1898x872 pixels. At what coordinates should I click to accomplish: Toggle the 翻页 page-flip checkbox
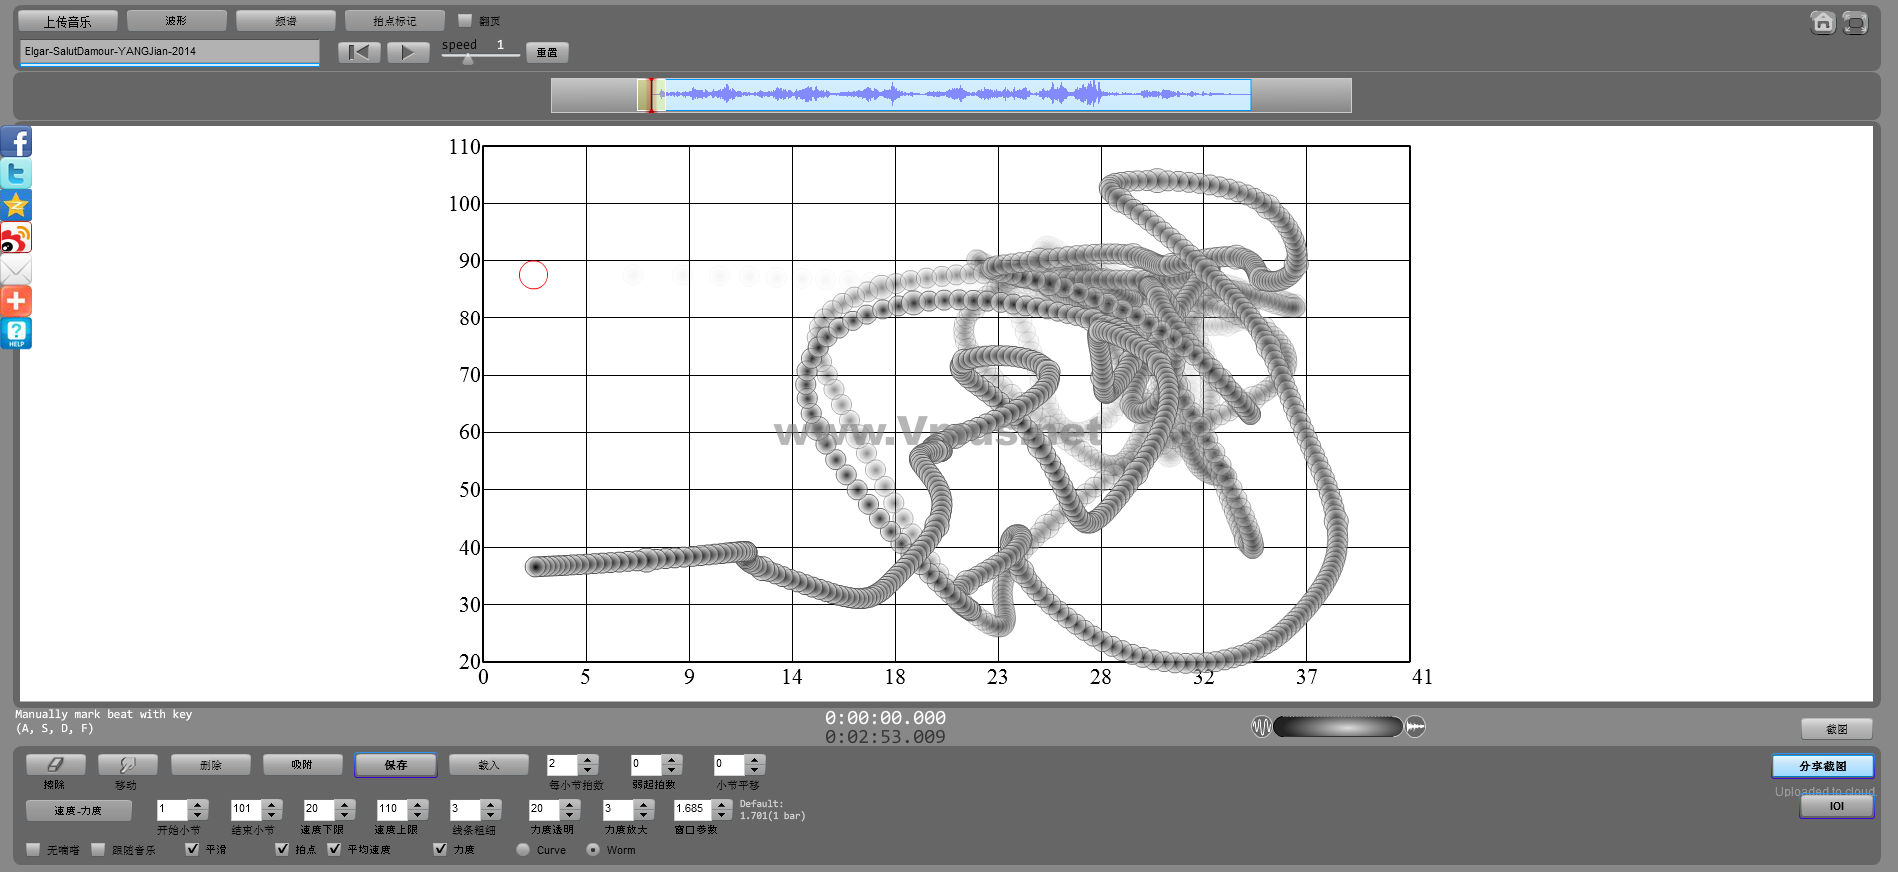pyautogui.click(x=465, y=20)
